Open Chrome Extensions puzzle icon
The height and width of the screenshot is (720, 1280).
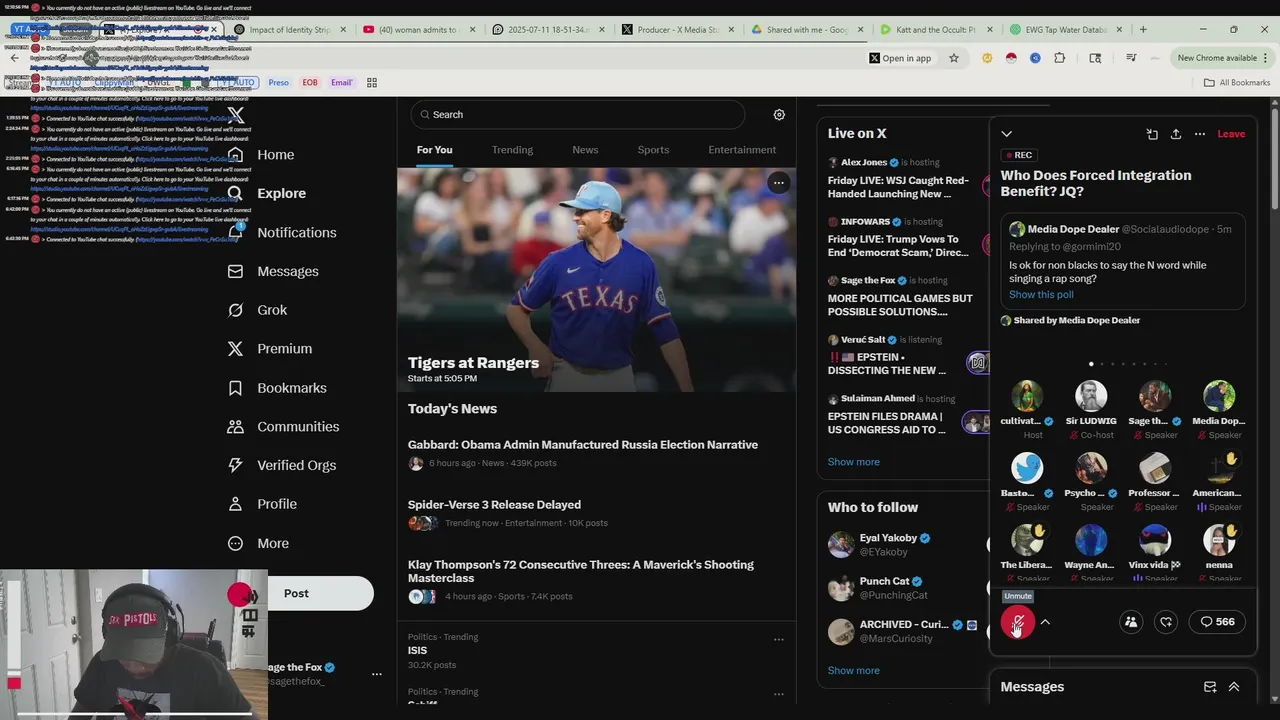point(1059,58)
